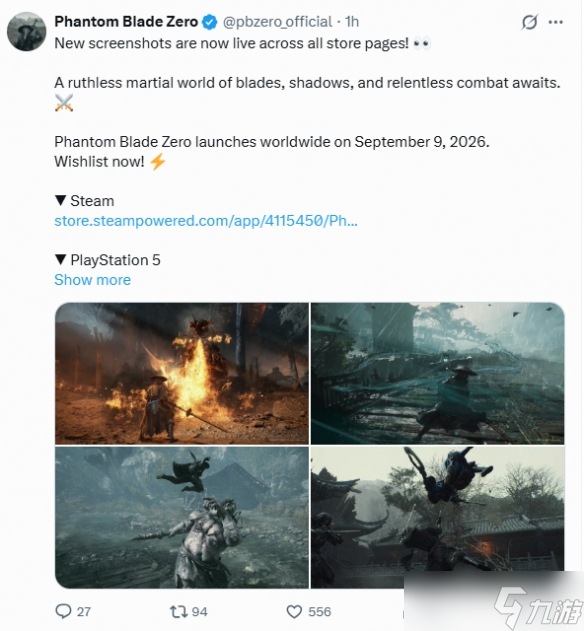Open the flipping warrior temple screenshot
584x631 pixels.
click(x=437, y=509)
